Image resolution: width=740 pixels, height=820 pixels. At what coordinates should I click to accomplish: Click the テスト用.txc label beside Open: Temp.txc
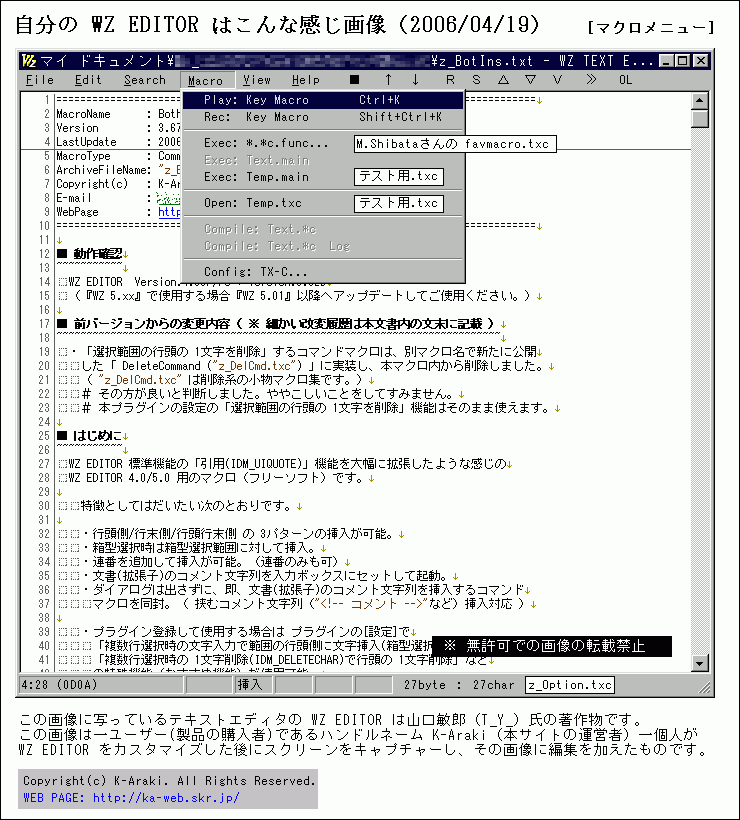(x=399, y=203)
